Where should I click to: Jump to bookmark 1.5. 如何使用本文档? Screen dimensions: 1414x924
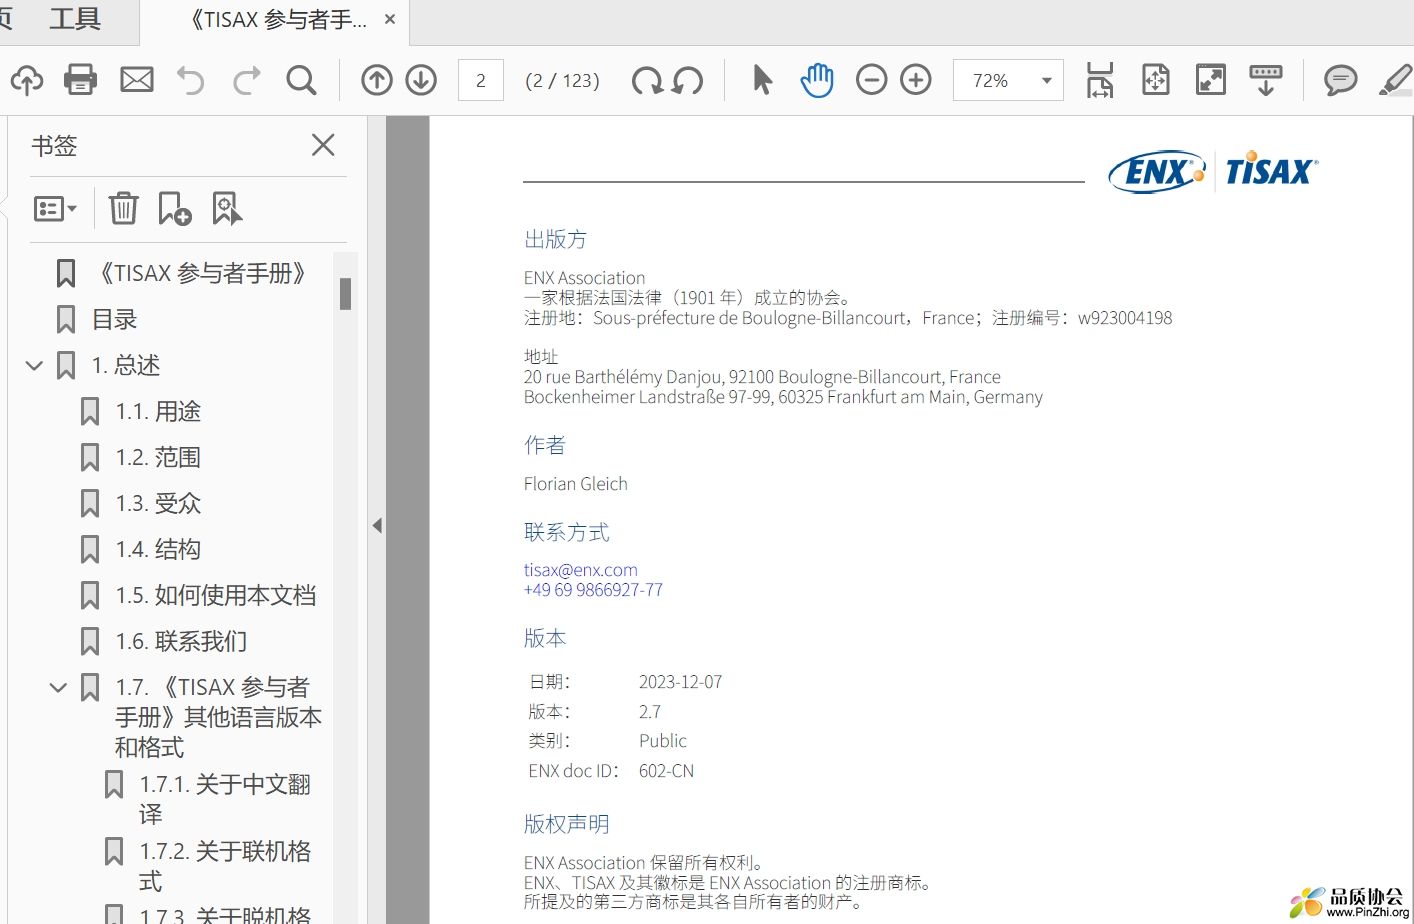click(x=216, y=595)
